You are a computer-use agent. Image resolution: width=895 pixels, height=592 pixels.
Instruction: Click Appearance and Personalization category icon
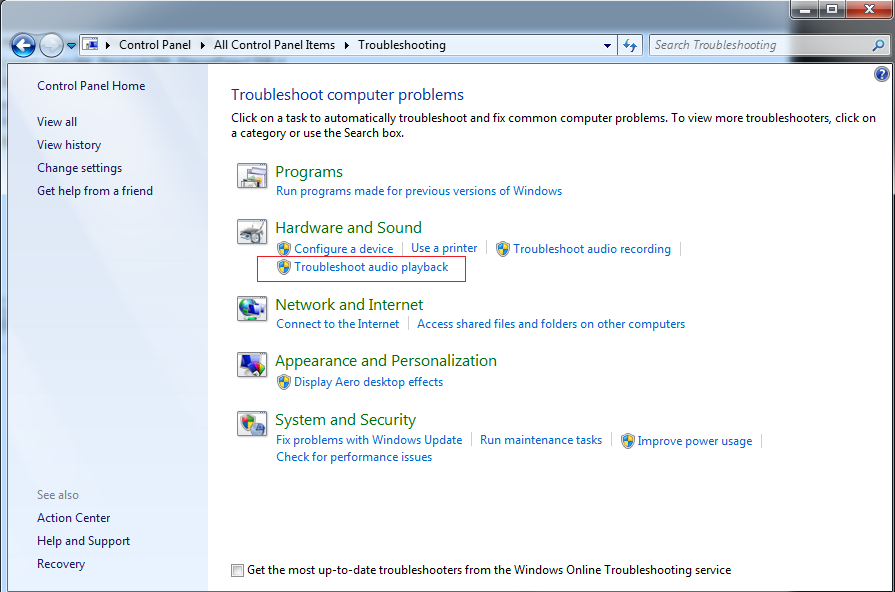(x=252, y=365)
